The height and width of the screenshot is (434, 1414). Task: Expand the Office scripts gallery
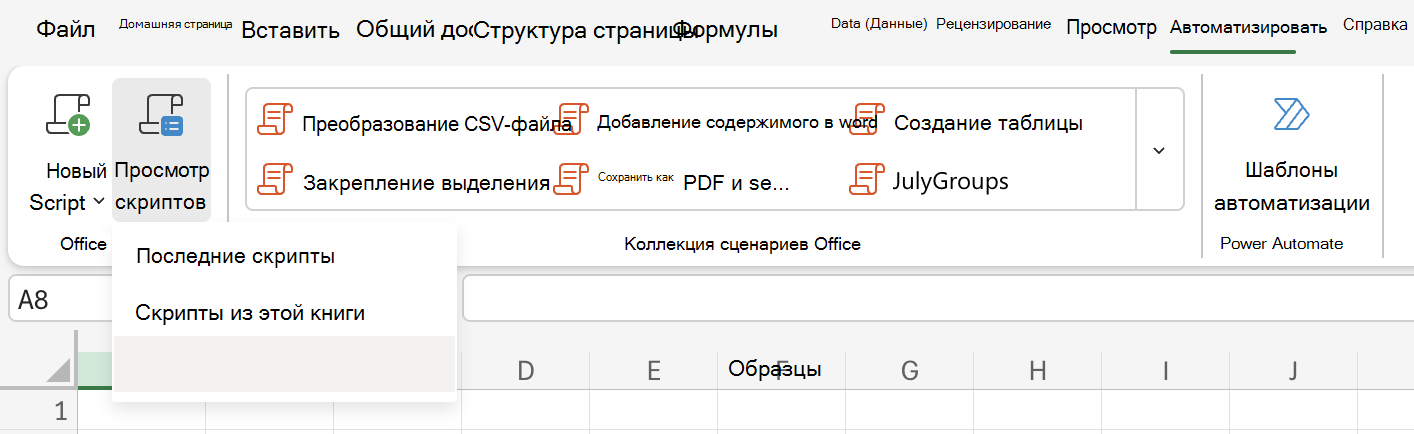coord(1159,150)
